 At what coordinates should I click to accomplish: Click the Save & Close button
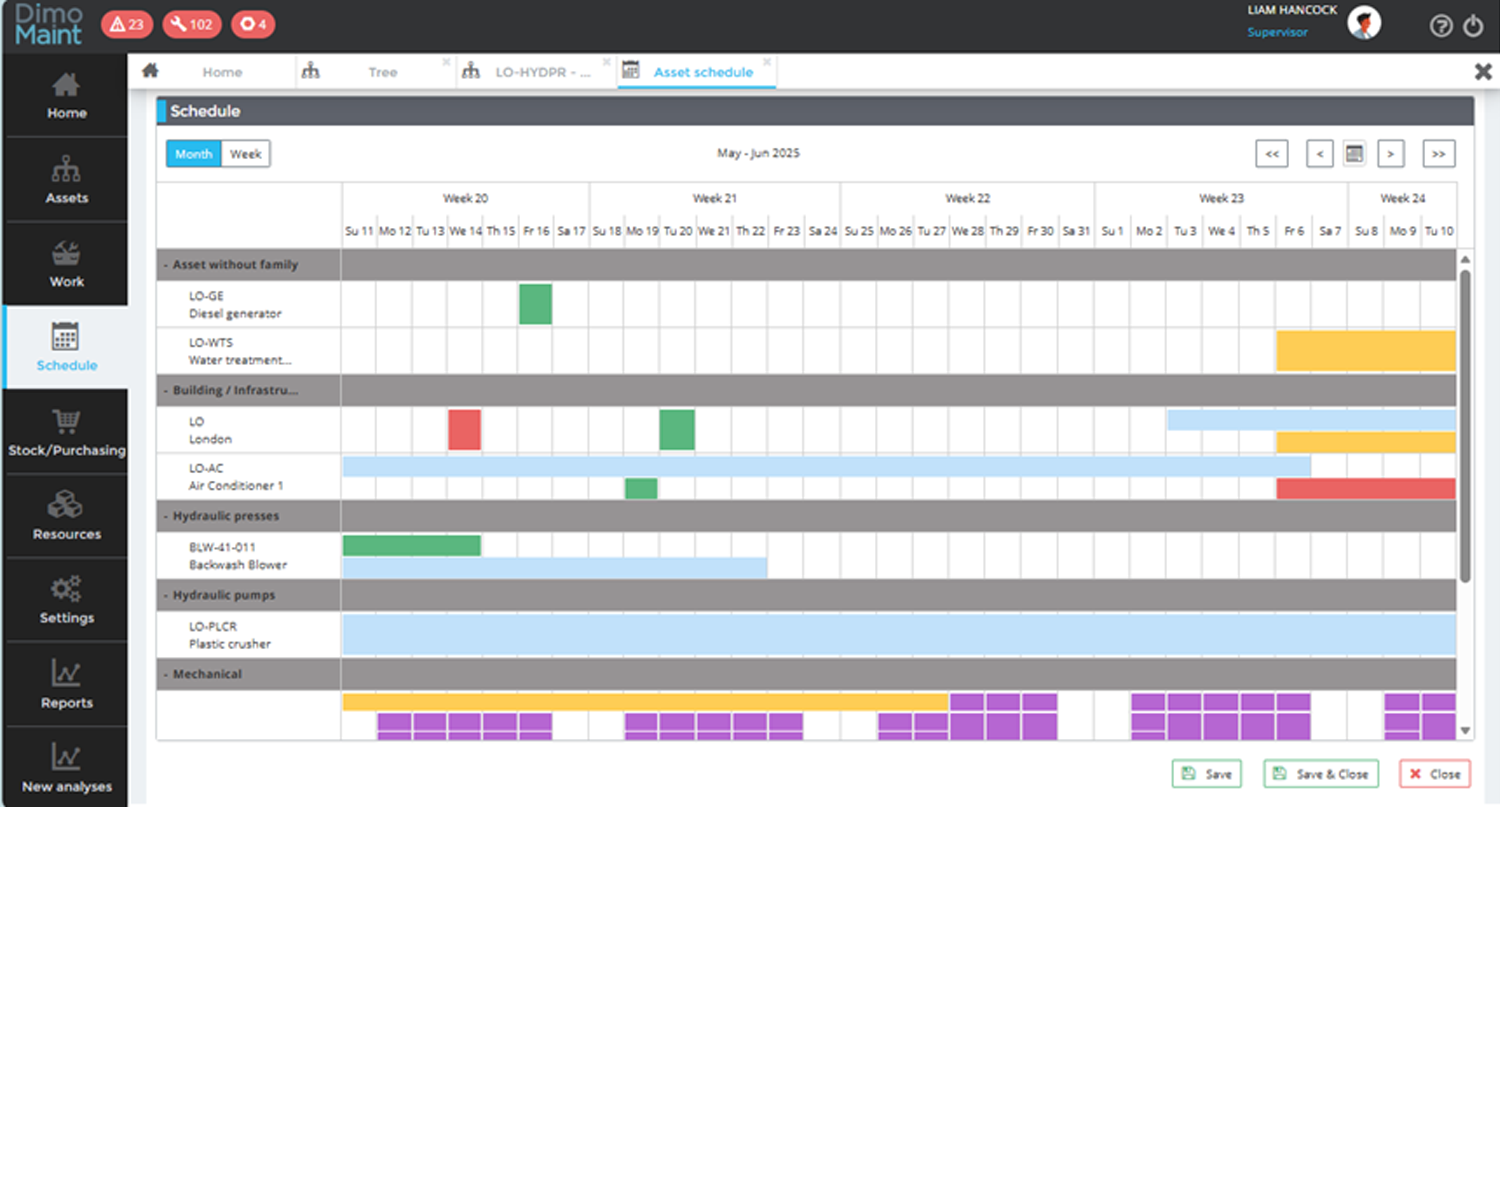[x=1320, y=773]
